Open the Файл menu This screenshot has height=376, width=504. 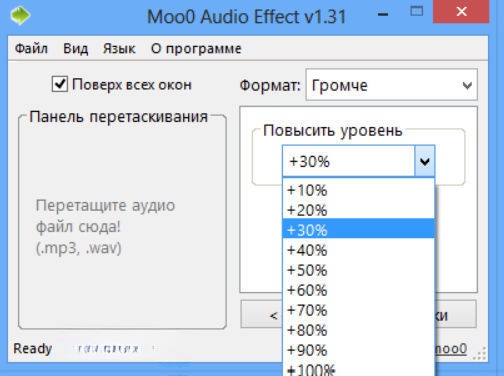tap(31, 49)
